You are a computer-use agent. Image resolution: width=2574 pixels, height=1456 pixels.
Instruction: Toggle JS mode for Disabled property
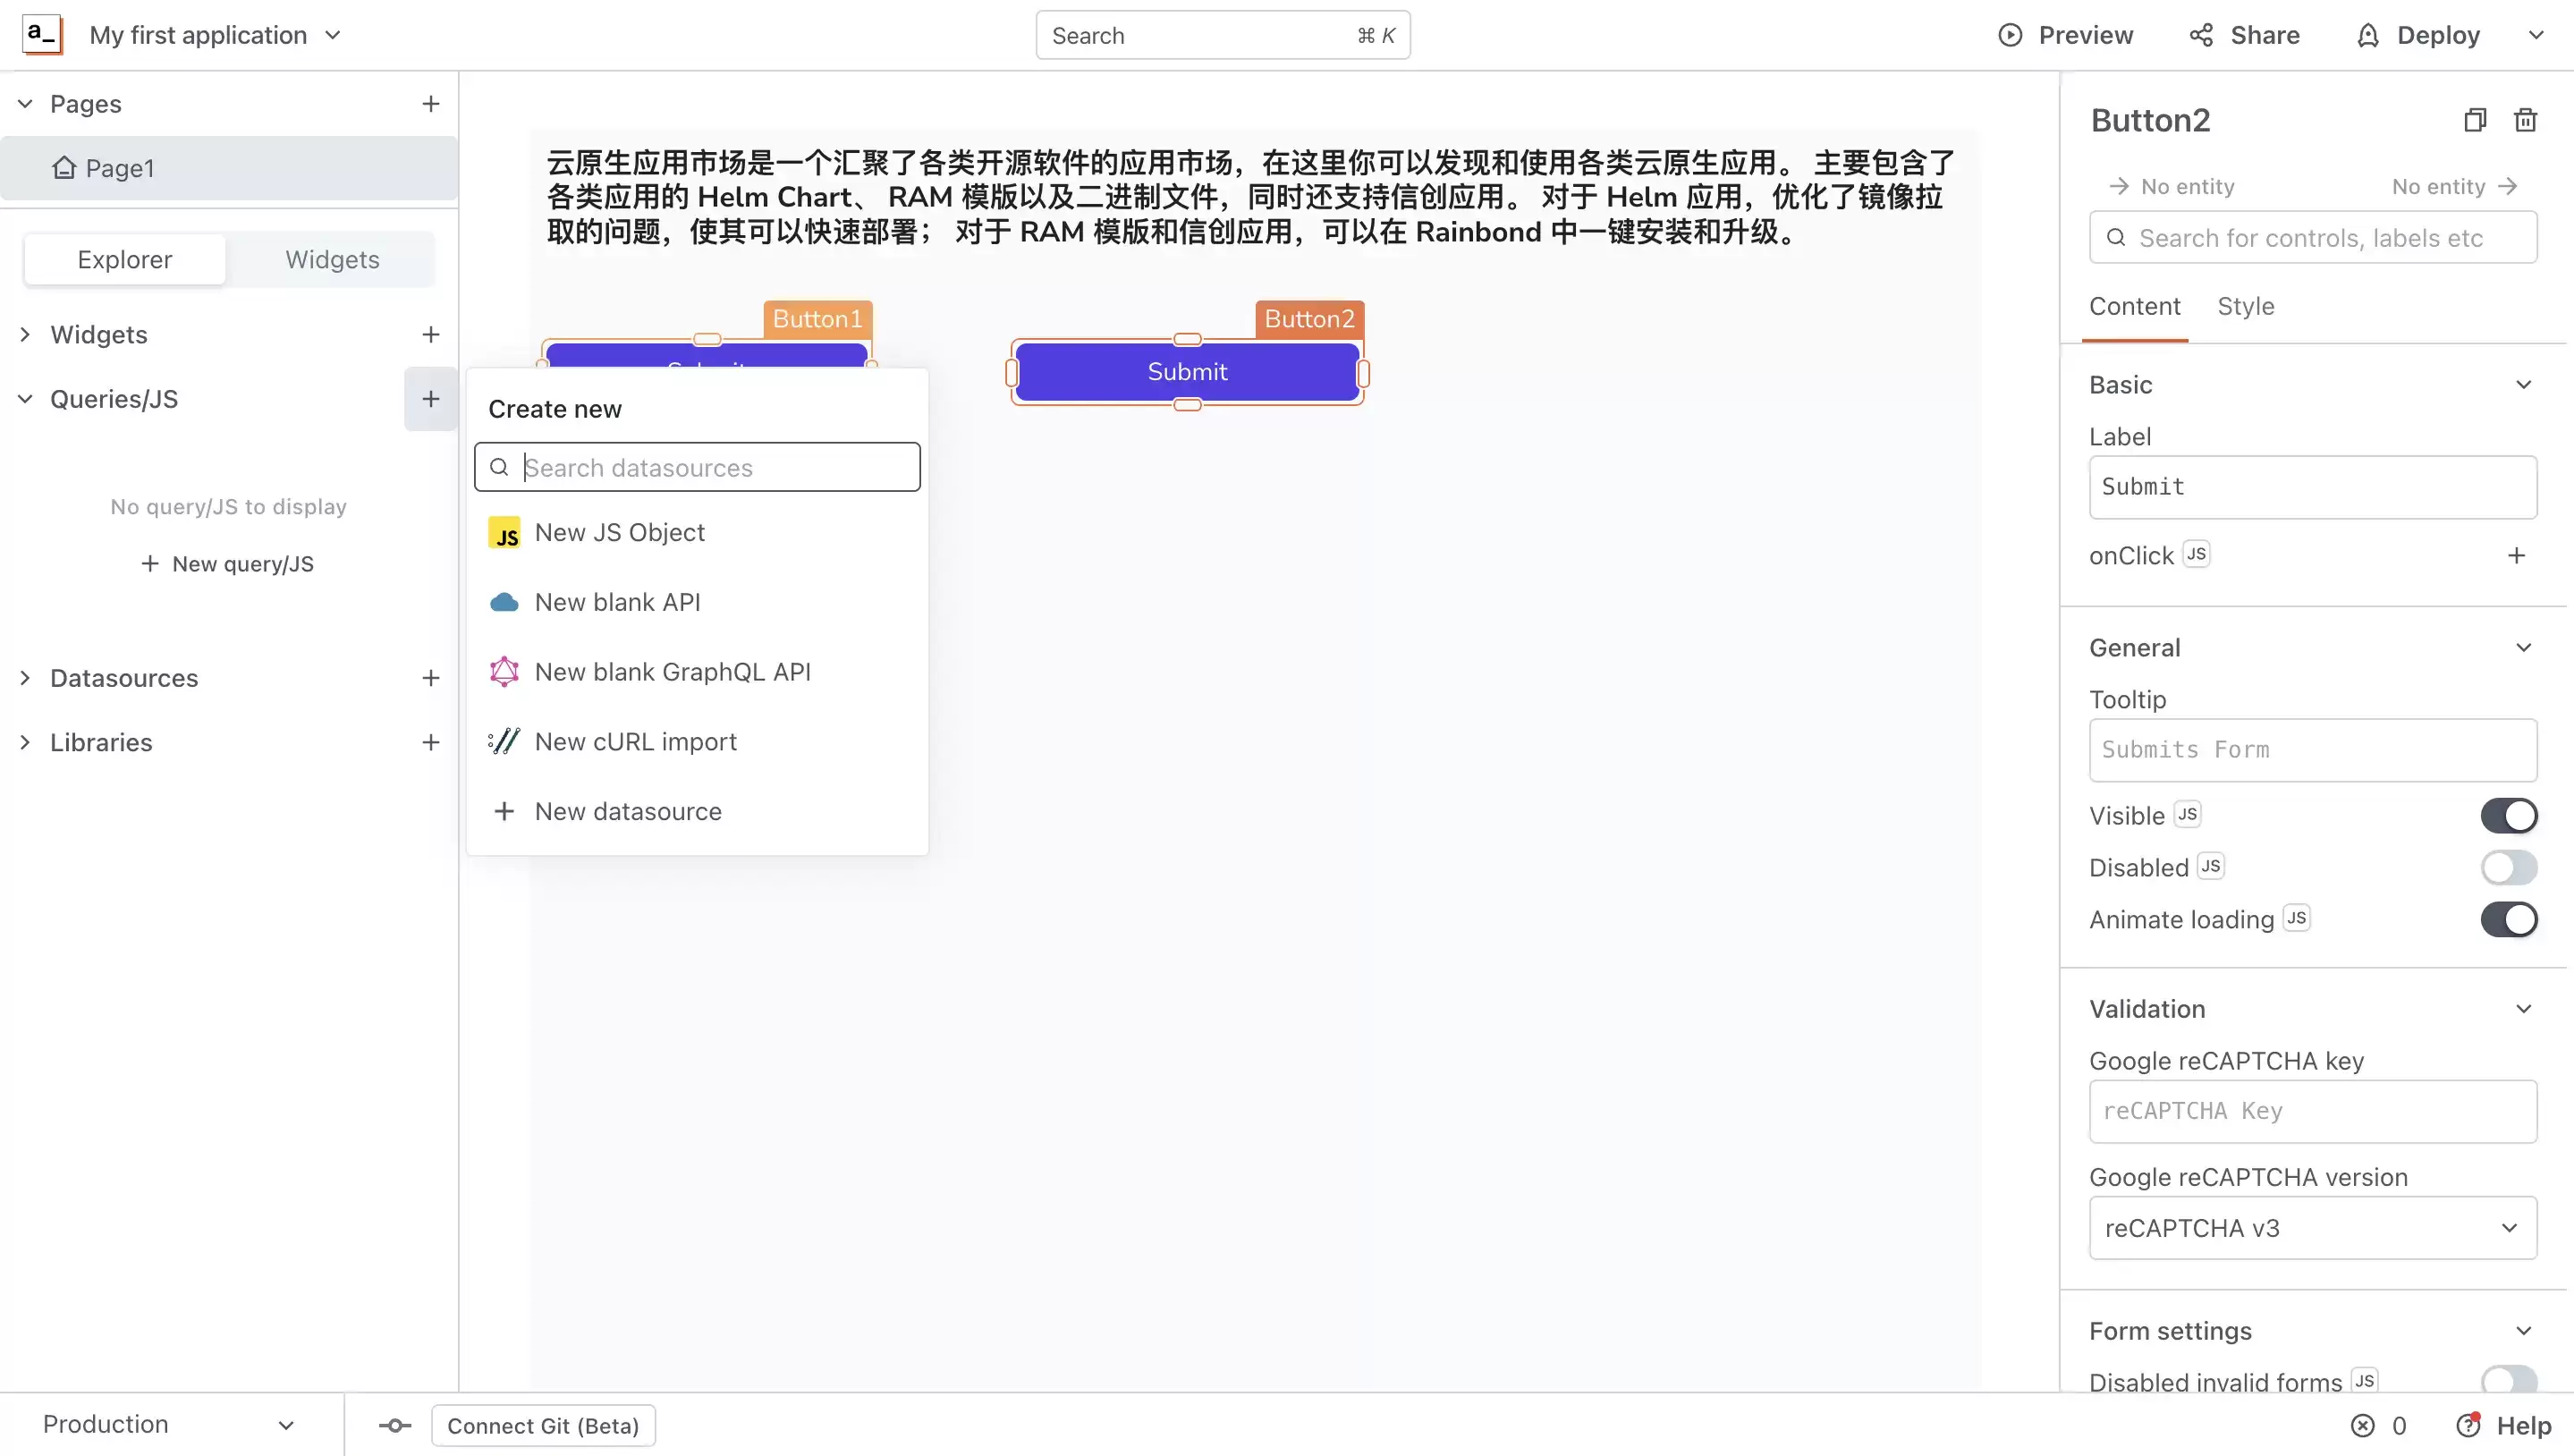coord(2210,866)
